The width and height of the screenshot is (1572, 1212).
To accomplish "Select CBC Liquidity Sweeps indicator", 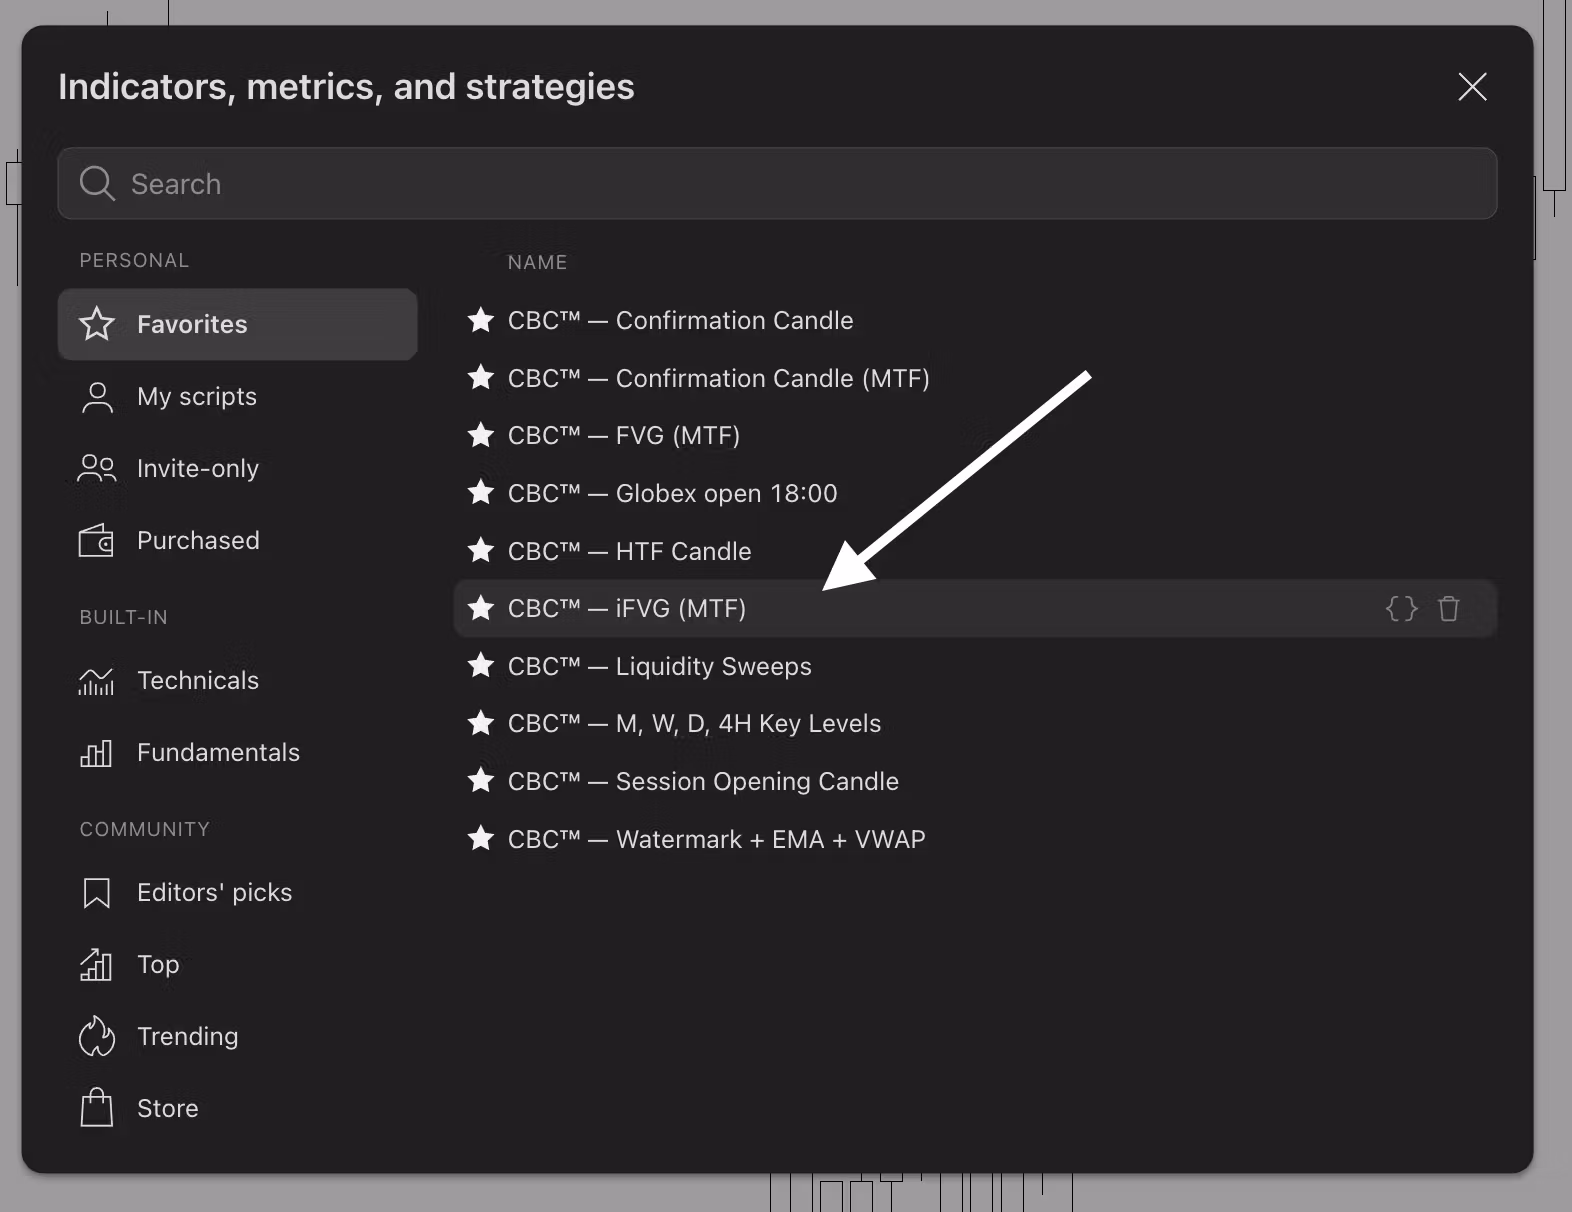I will [x=975, y=666].
